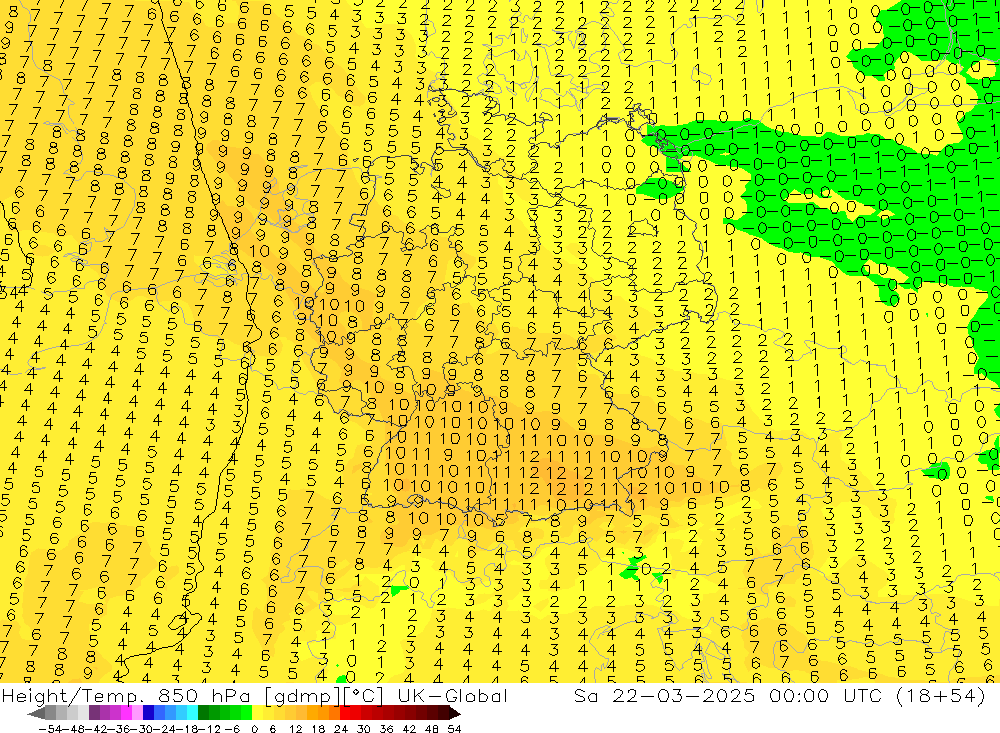
Task: Click the '-12' legend scale value
Action: tap(209, 729)
